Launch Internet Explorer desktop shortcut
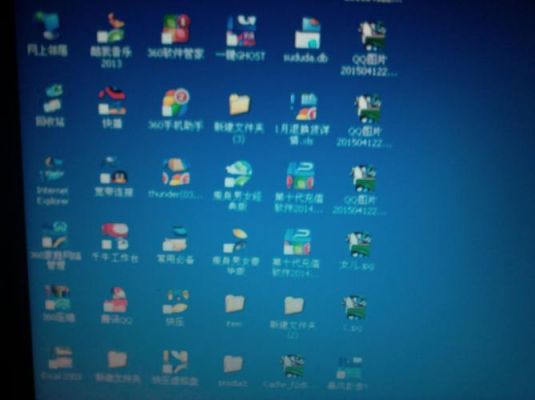Screen dimensions: 535x400 (x=52, y=180)
